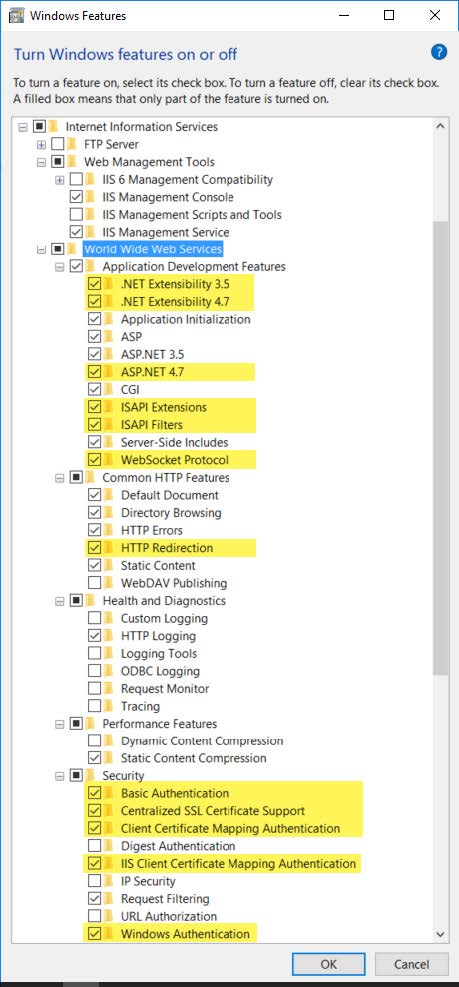Click folder icon beside Request Filtering
The image size is (459, 987).
point(110,899)
